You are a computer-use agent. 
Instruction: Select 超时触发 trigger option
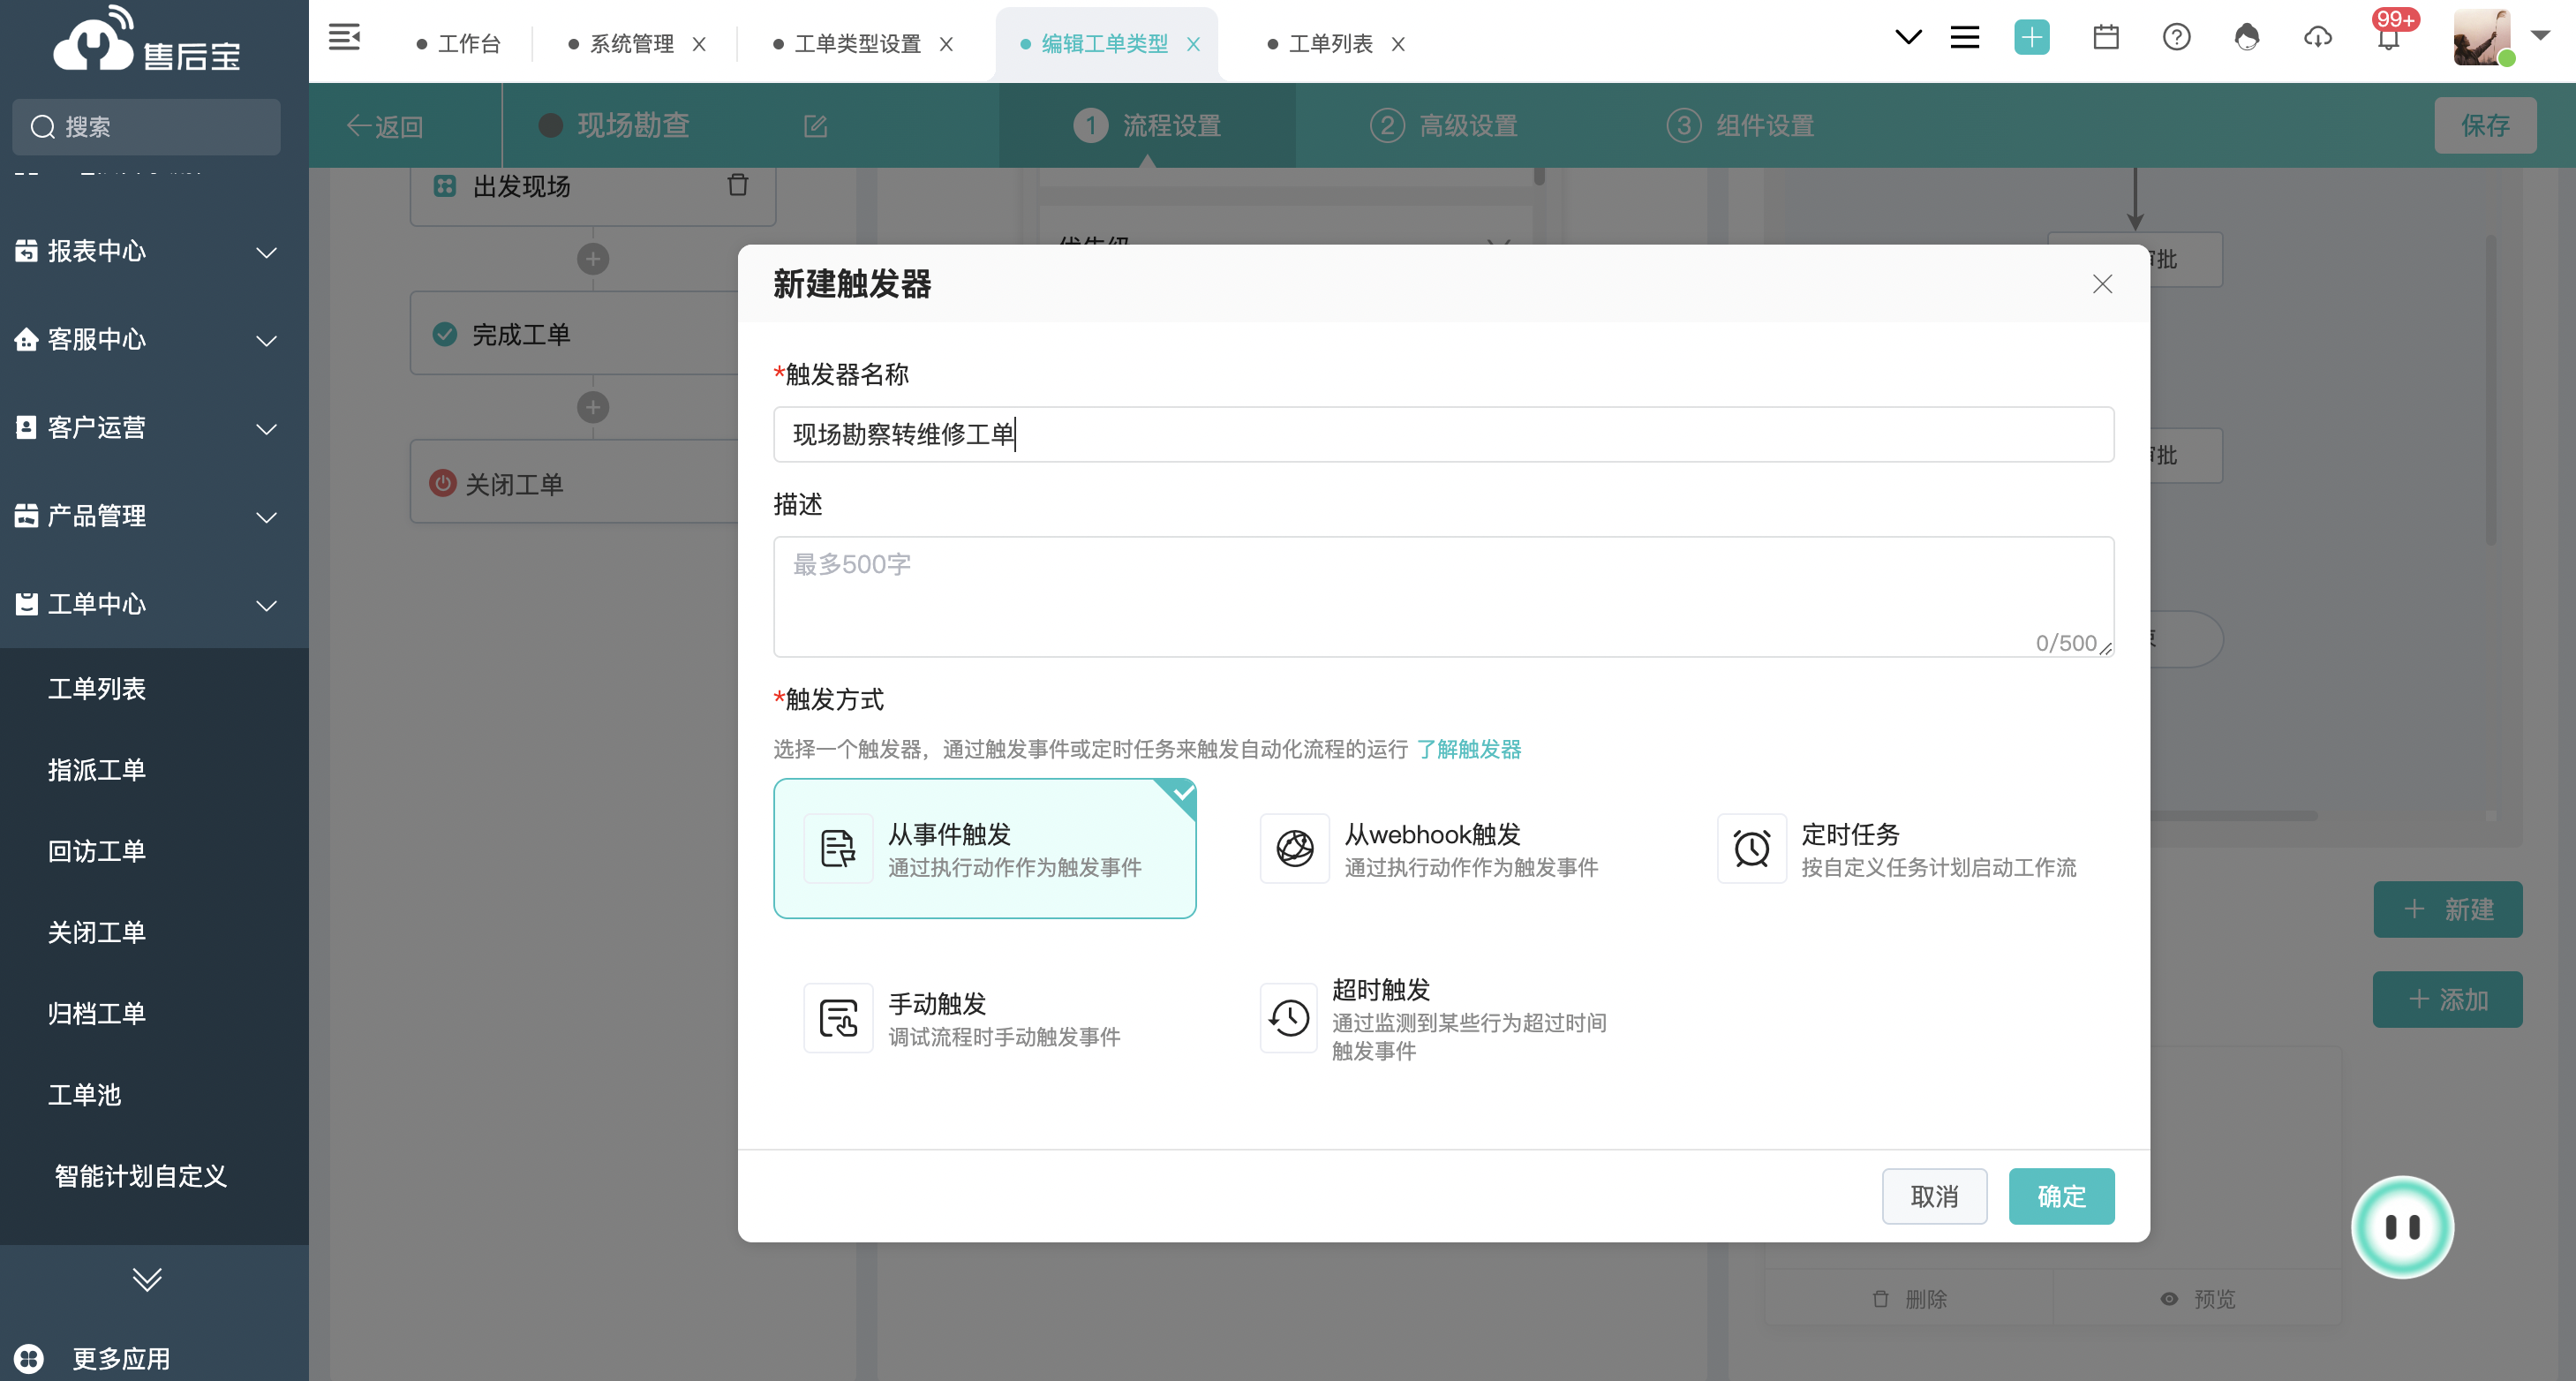pos(1440,1018)
